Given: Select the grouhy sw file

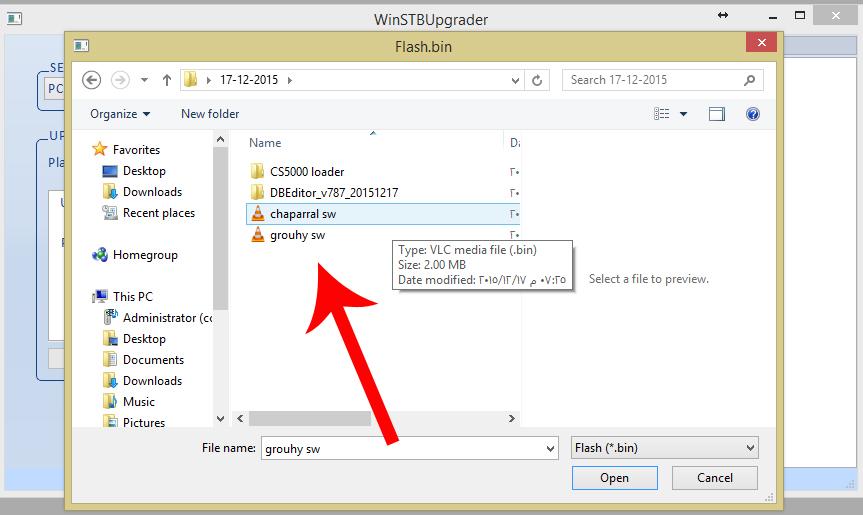Looking at the screenshot, I should [x=297, y=235].
